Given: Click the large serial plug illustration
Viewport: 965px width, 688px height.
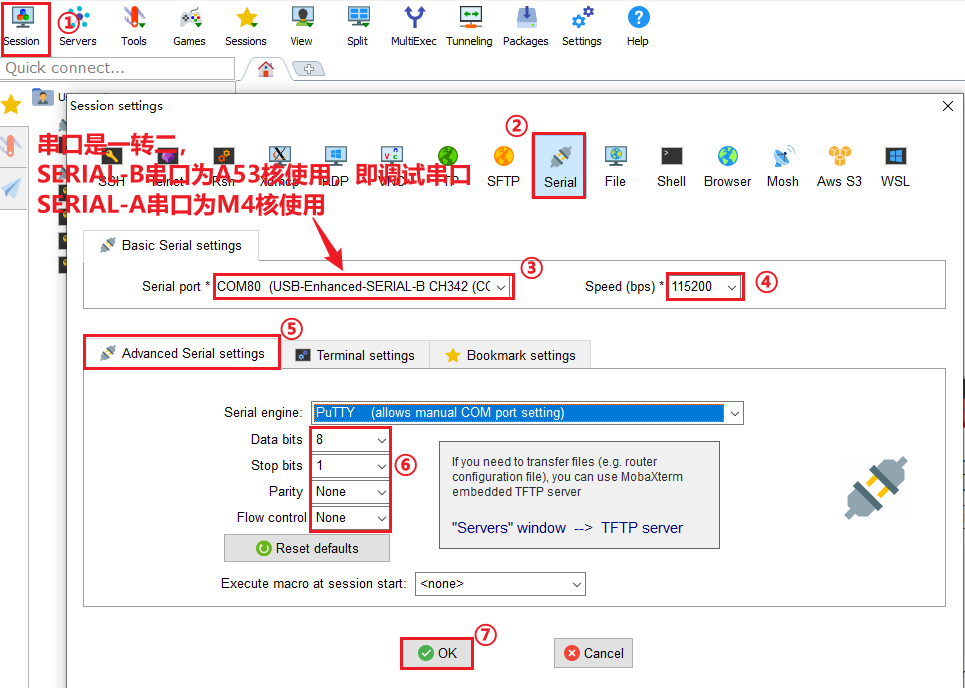Looking at the screenshot, I should (876, 487).
